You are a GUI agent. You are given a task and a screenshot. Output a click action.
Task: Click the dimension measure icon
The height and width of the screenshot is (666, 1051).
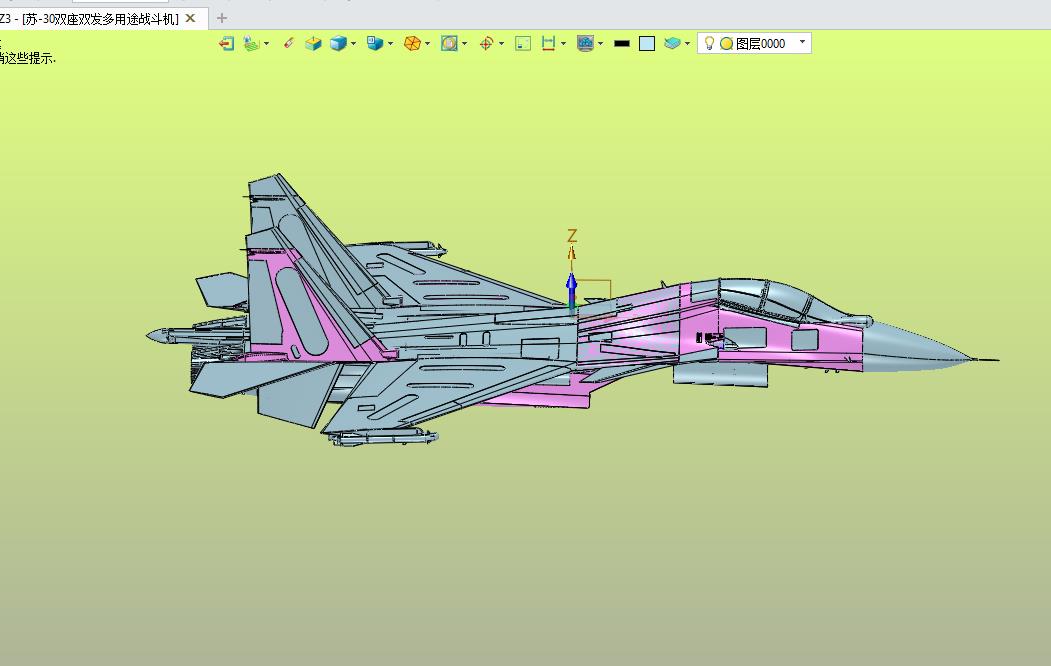548,44
